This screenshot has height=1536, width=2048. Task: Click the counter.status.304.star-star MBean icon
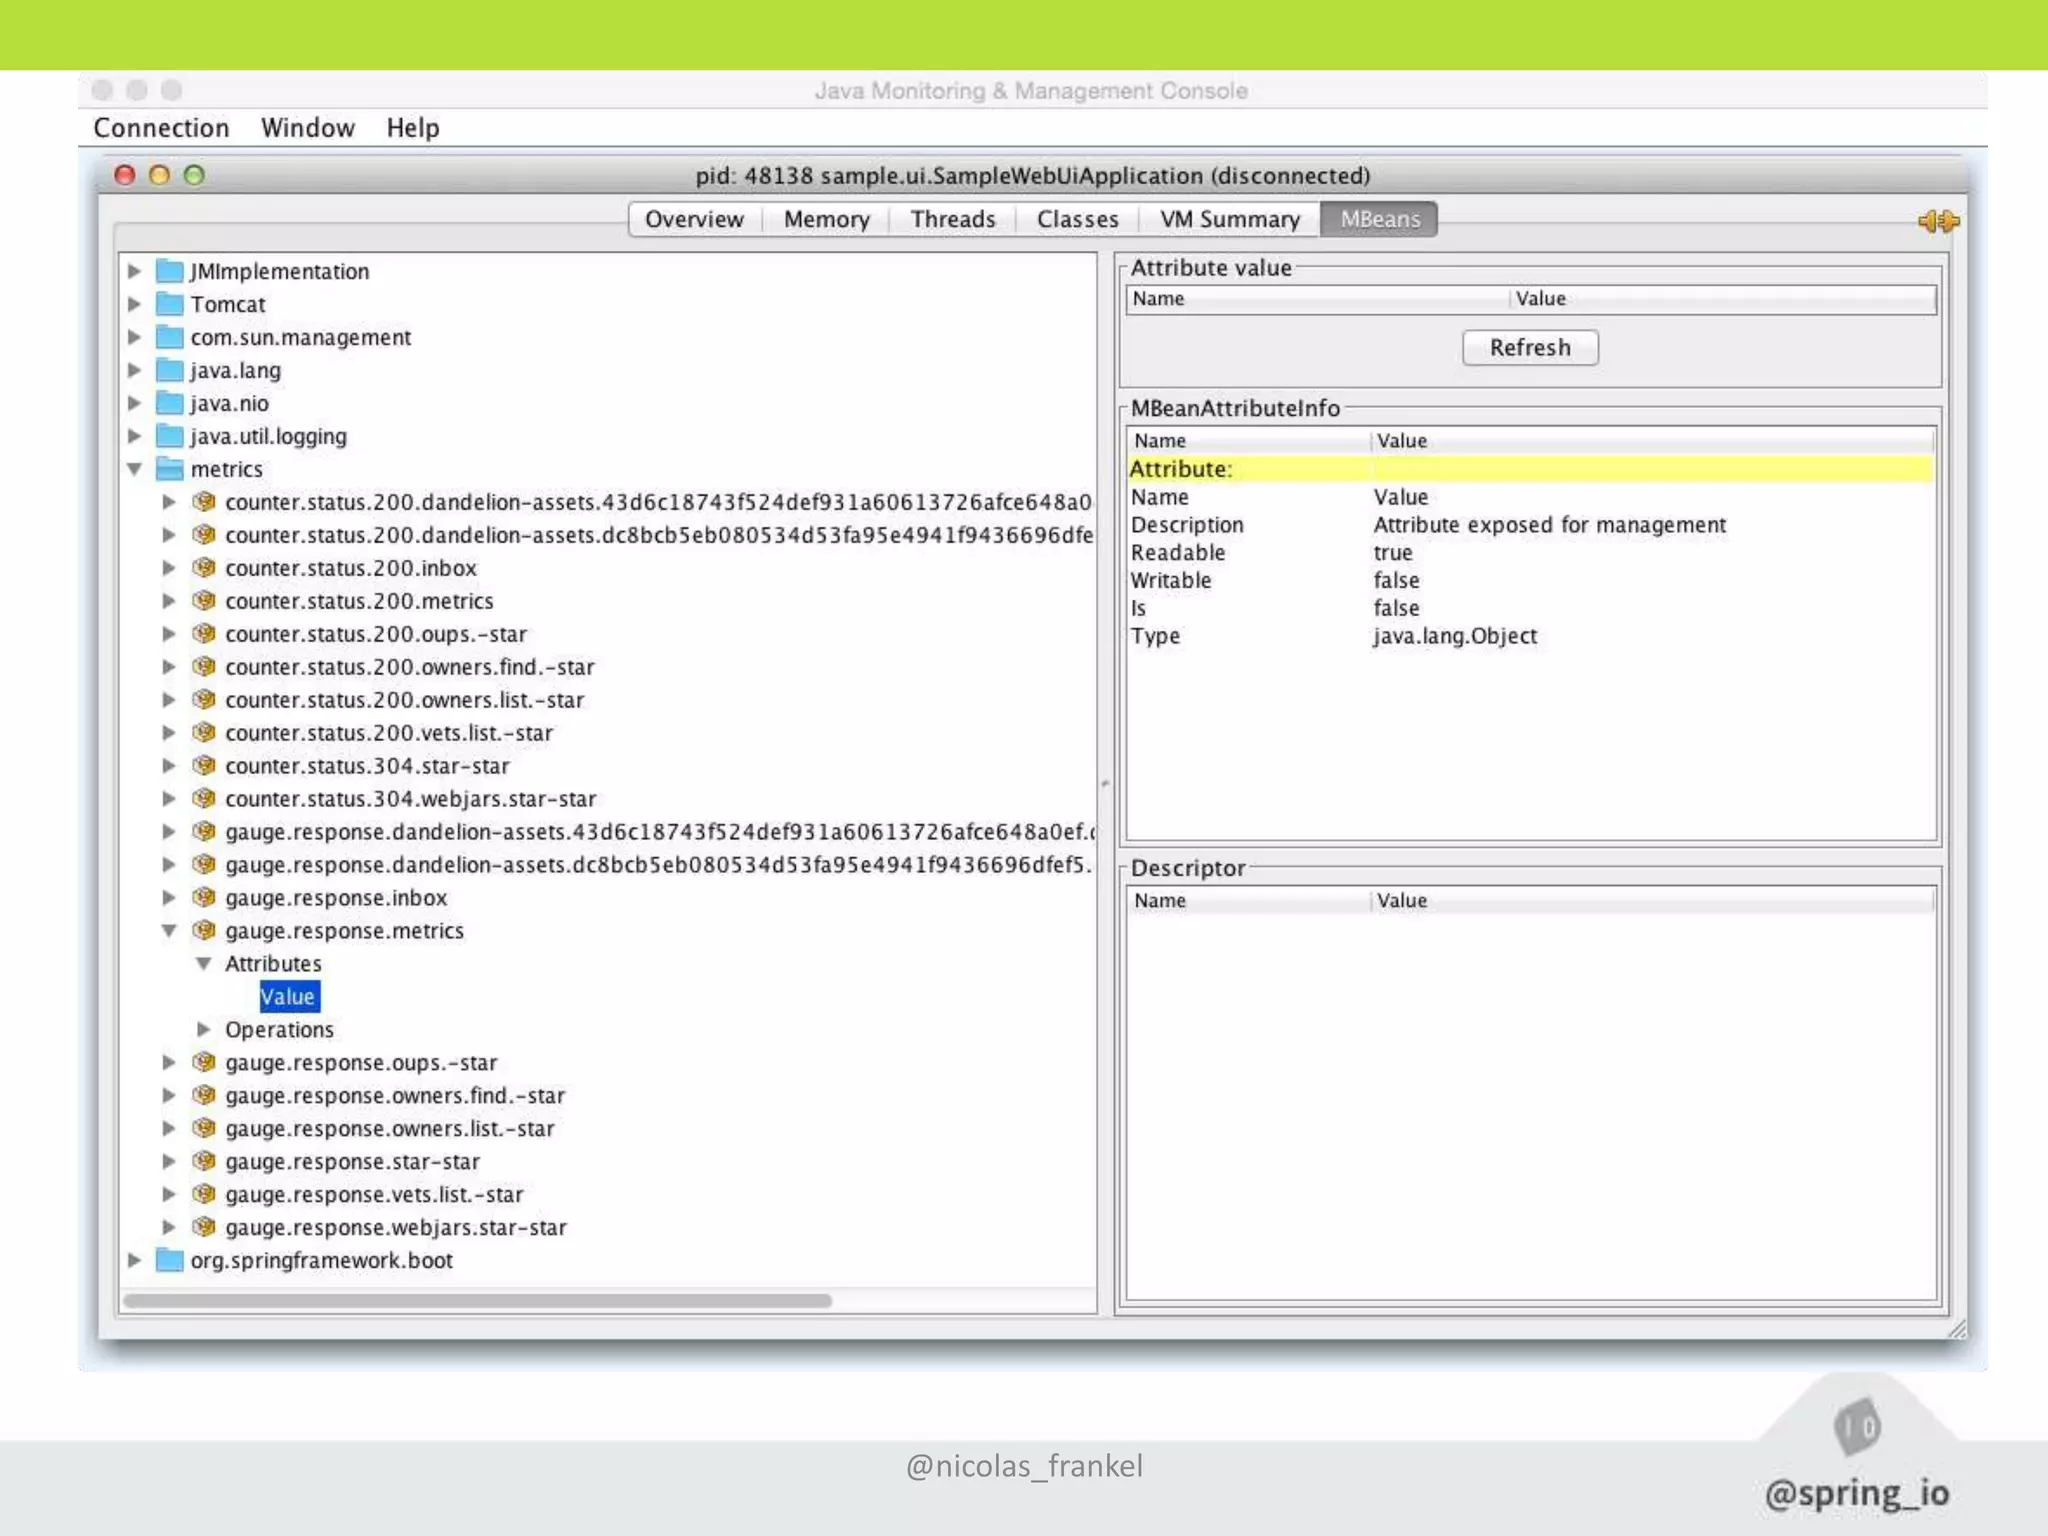click(x=204, y=766)
